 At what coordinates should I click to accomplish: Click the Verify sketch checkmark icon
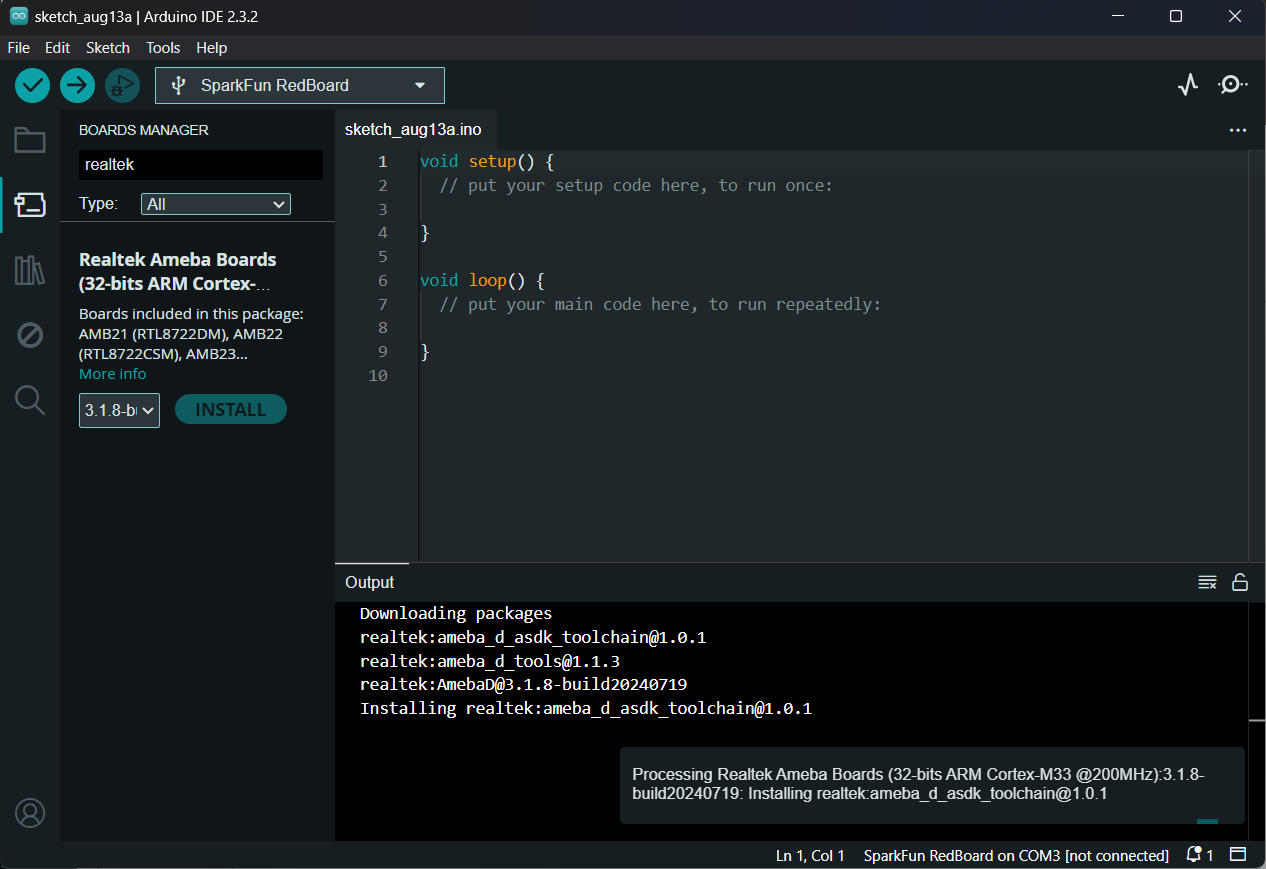32,86
